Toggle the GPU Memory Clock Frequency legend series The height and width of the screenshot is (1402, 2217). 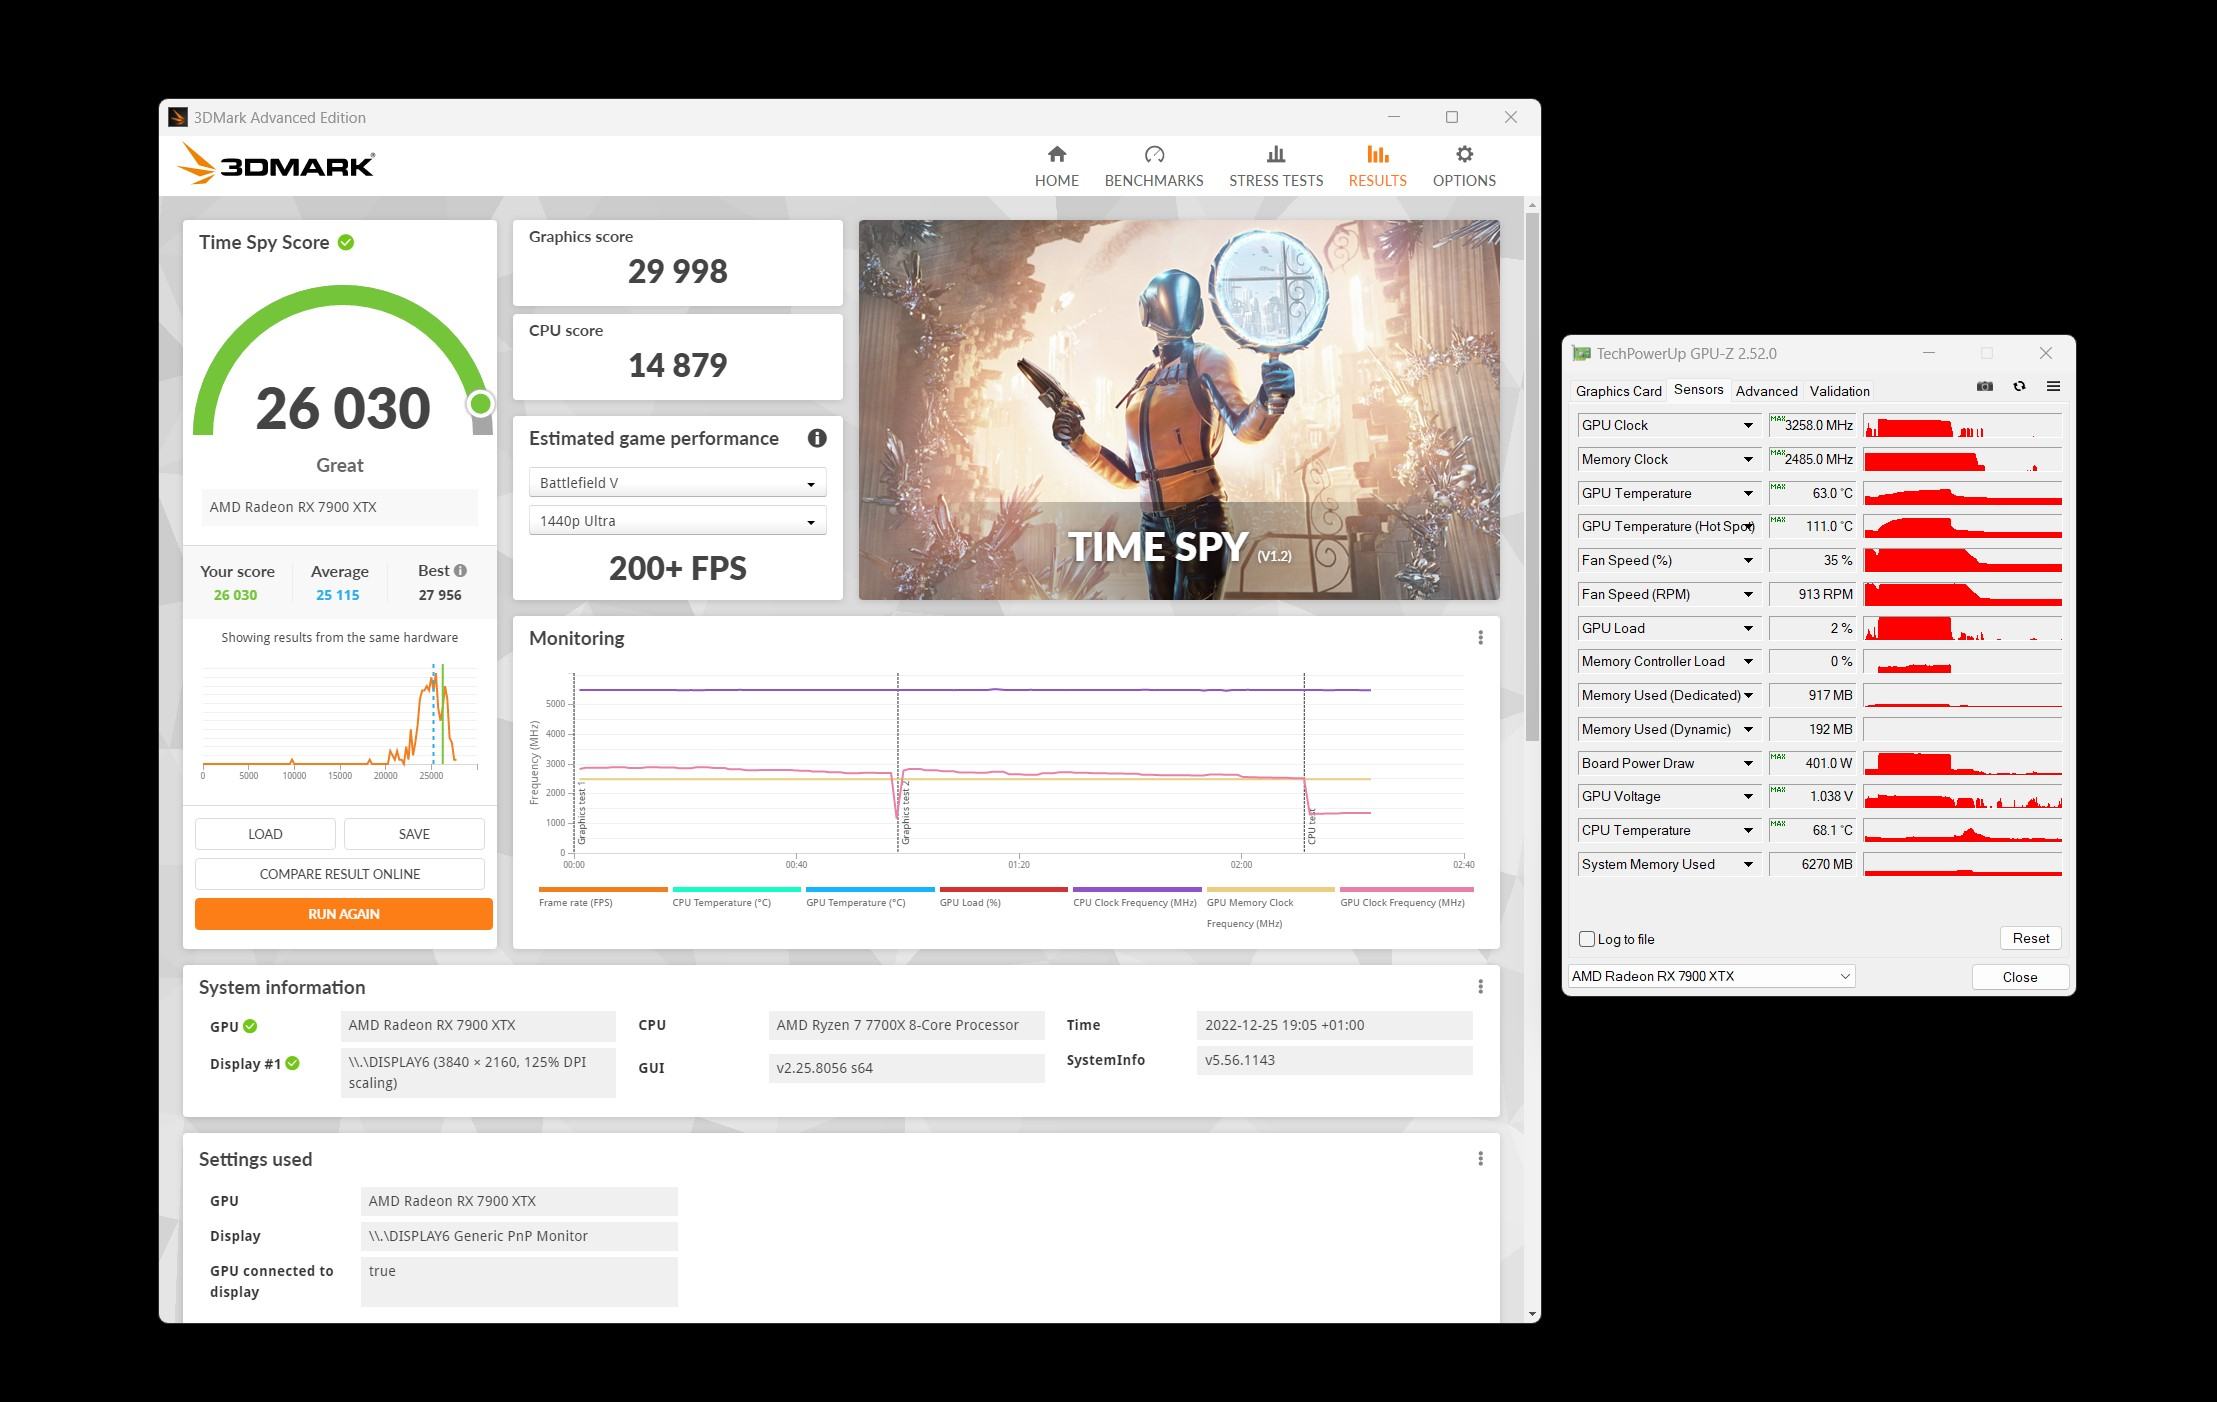click(1270, 907)
